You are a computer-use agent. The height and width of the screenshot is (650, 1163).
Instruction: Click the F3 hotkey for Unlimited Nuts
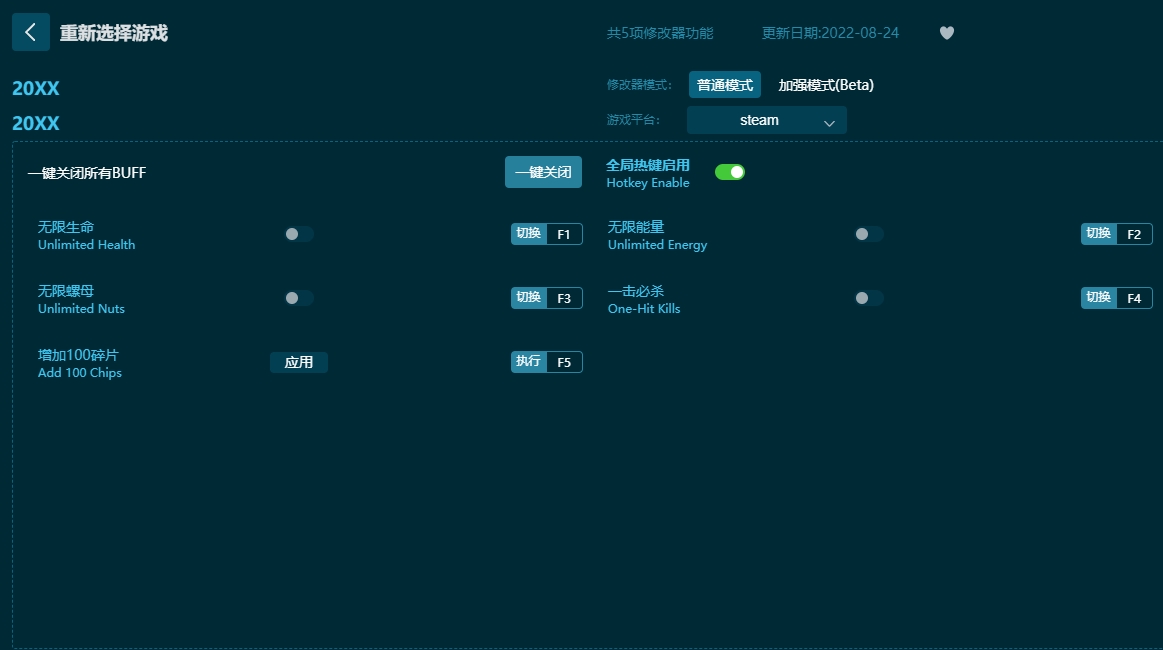pos(564,298)
